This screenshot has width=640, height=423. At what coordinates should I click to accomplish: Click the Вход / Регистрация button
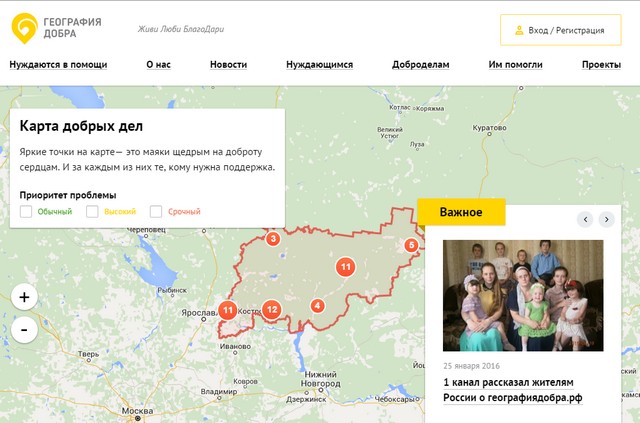pyautogui.click(x=561, y=30)
